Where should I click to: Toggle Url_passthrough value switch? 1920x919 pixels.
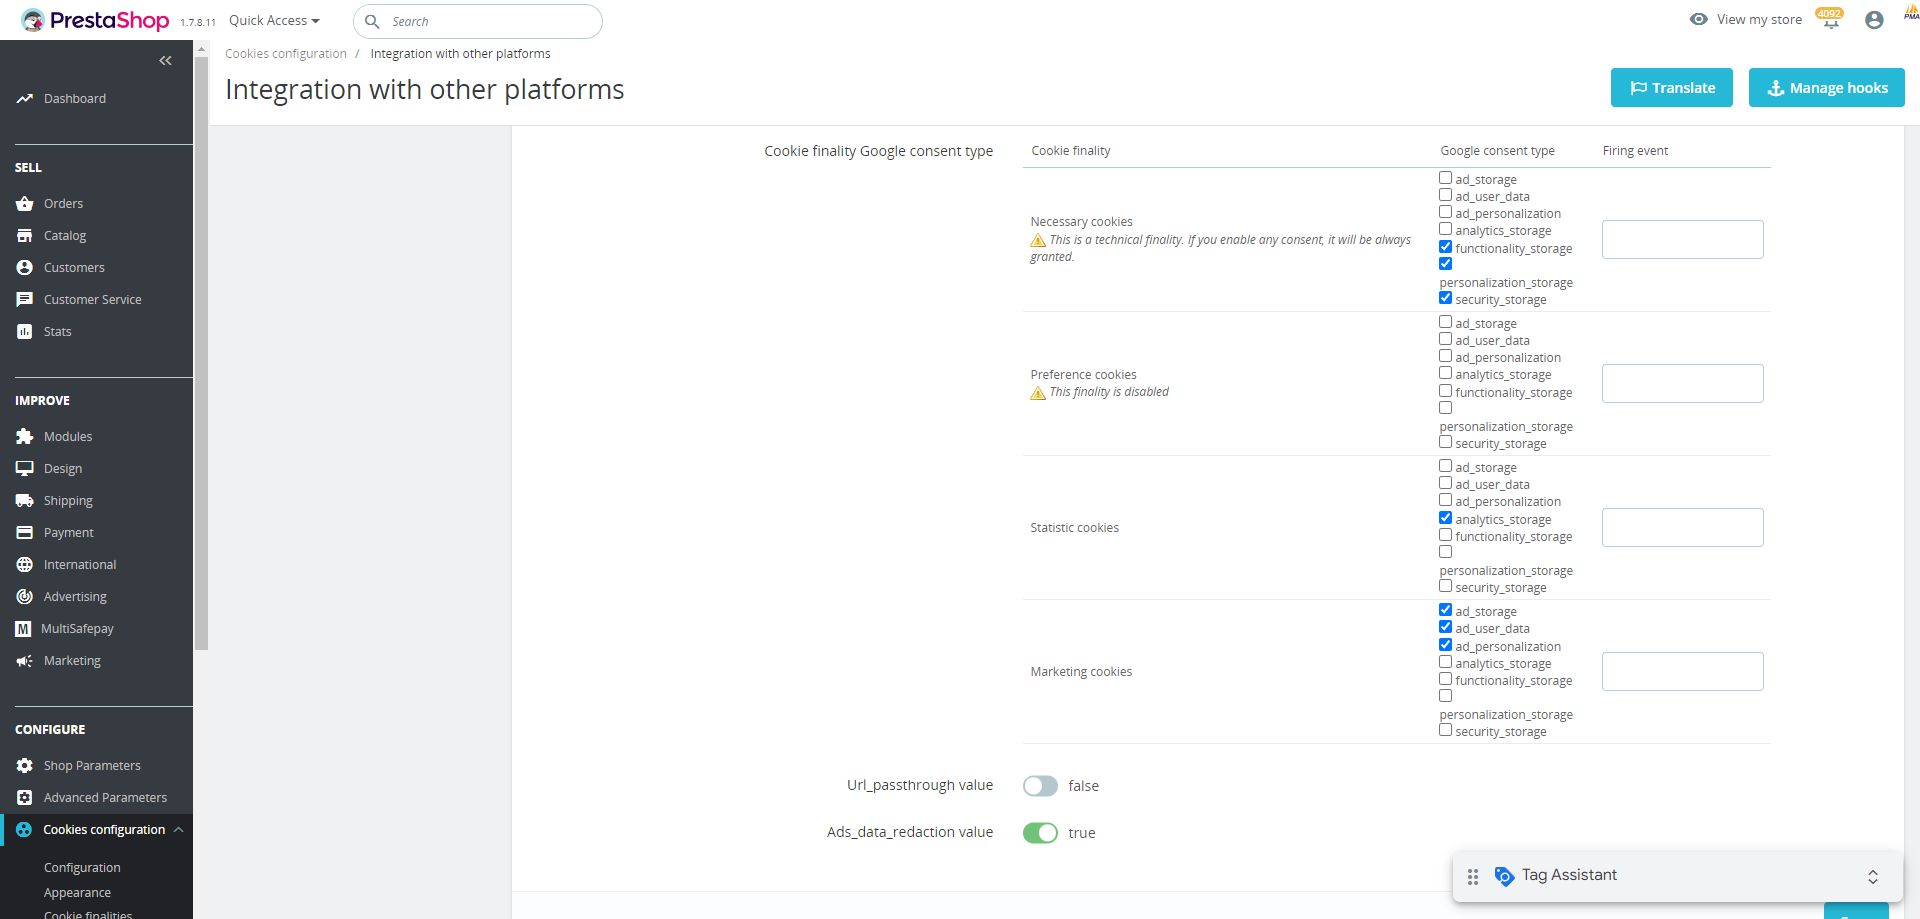(1040, 786)
